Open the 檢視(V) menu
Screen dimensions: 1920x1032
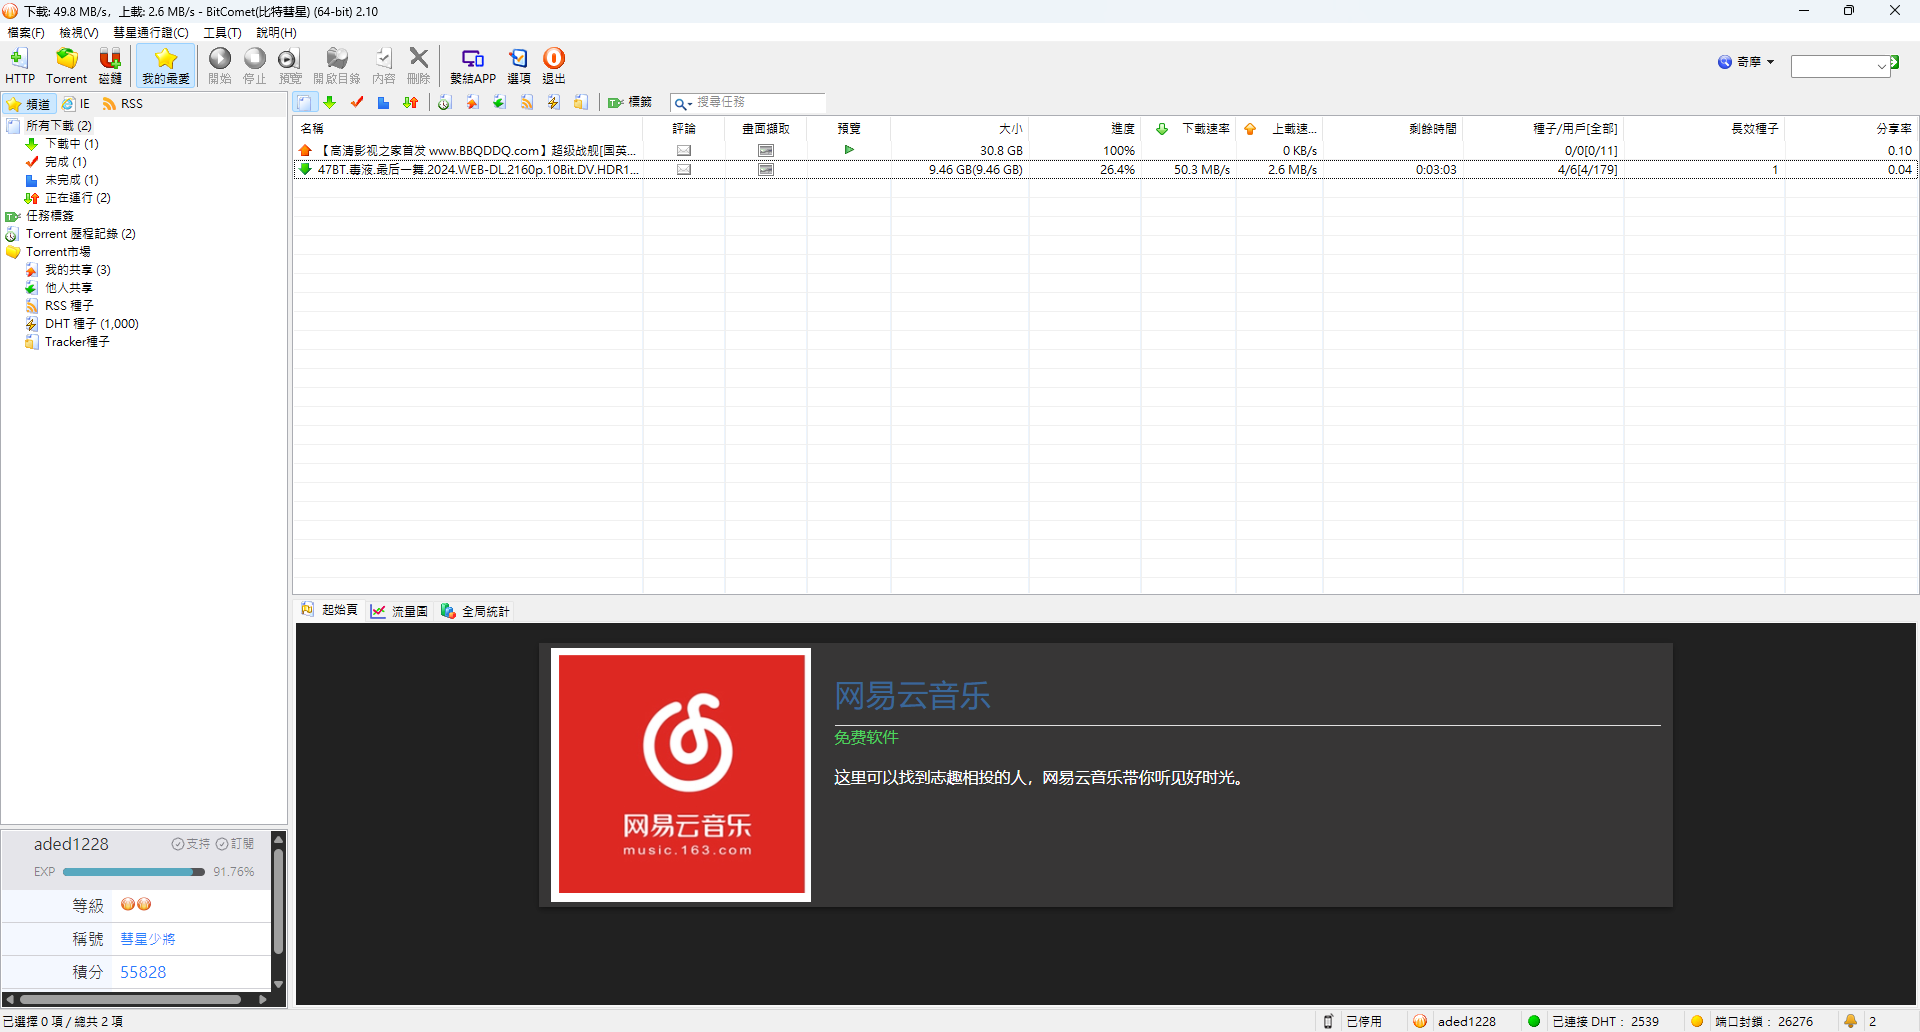tap(79, 33)
